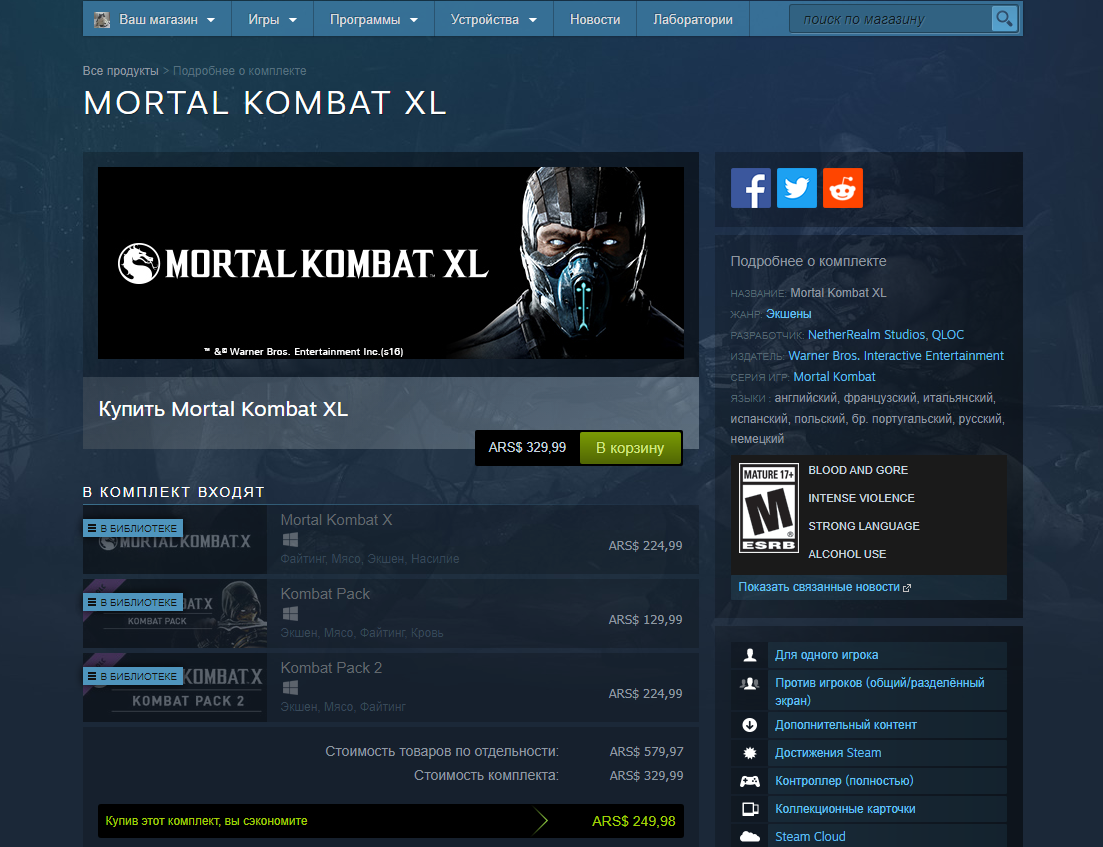Click the downloadable content arrow icon
This screenshot has width=1103, height=847.
(x=750, y=725)
